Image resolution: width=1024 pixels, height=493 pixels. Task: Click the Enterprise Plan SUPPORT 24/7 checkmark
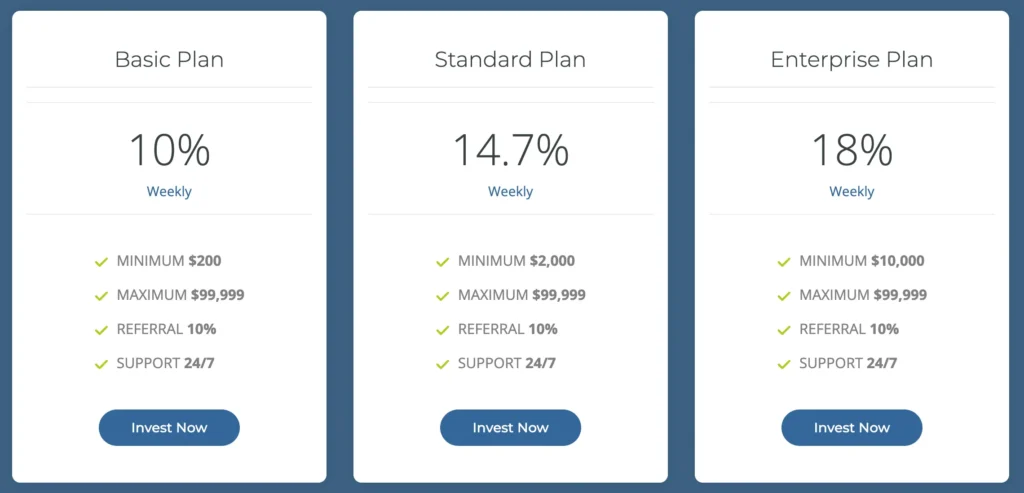click(784, 364)
